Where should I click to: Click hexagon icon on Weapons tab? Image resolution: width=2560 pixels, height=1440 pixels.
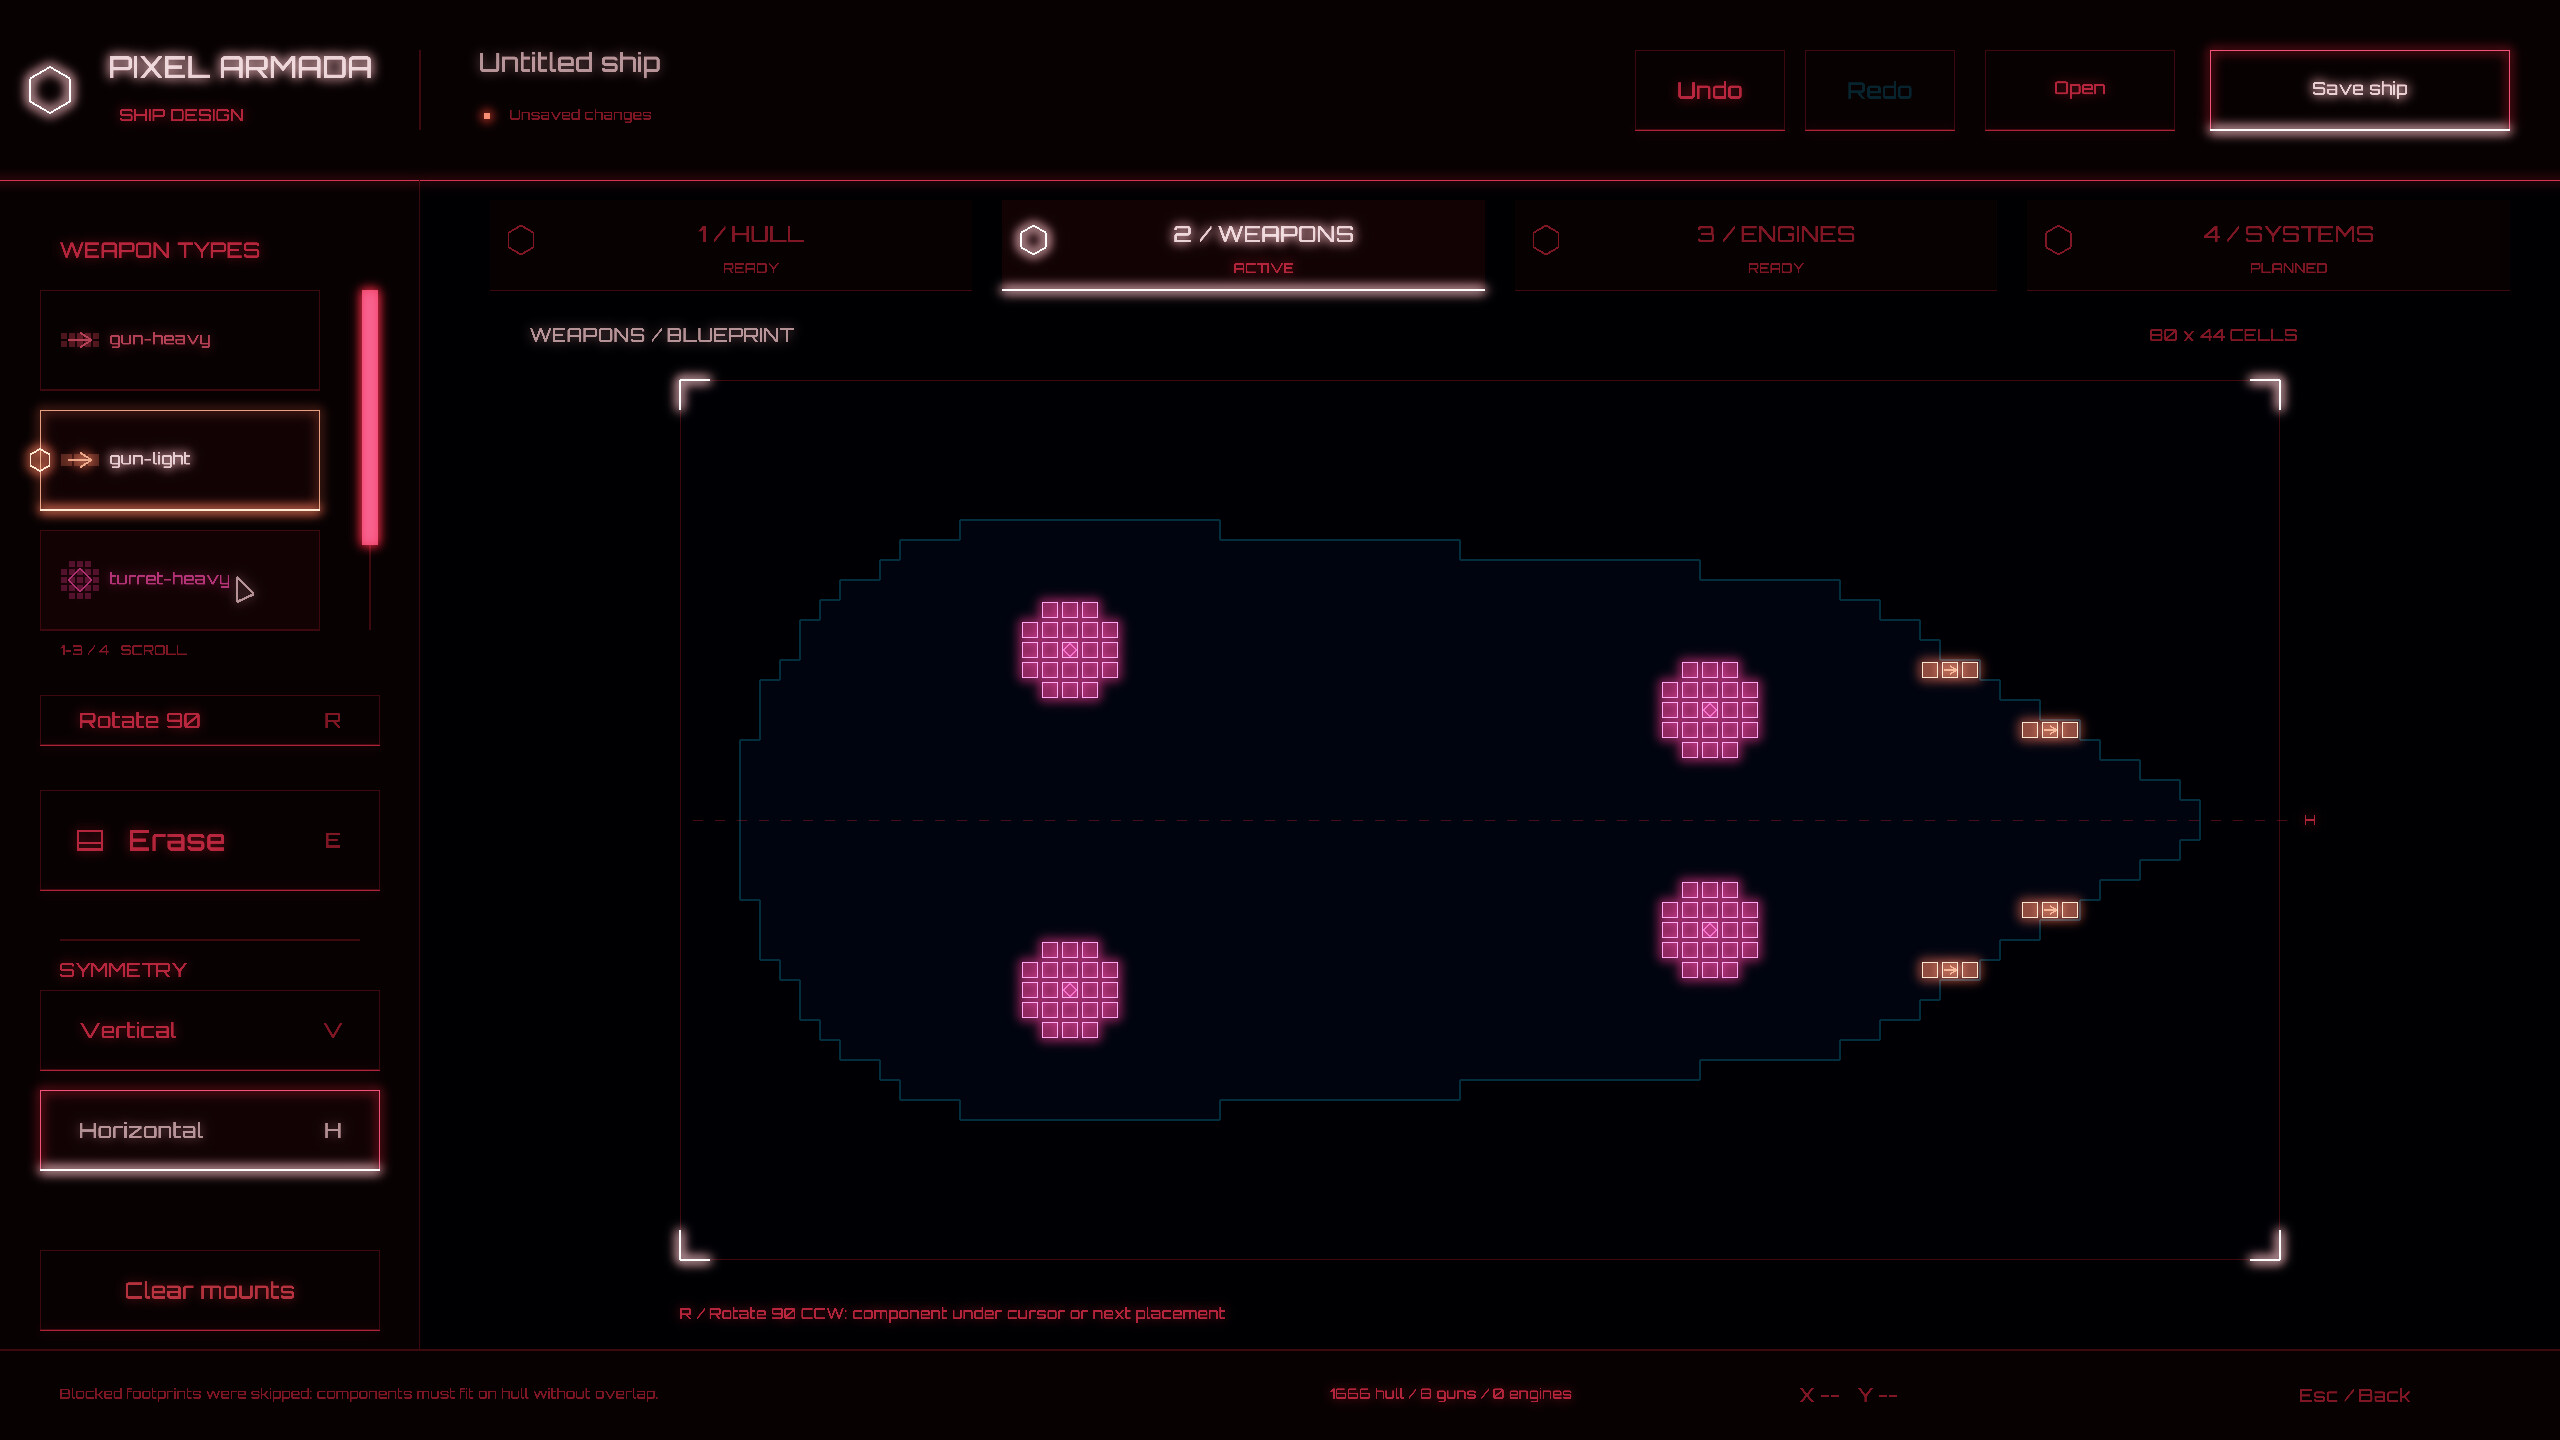[1033, 240]
